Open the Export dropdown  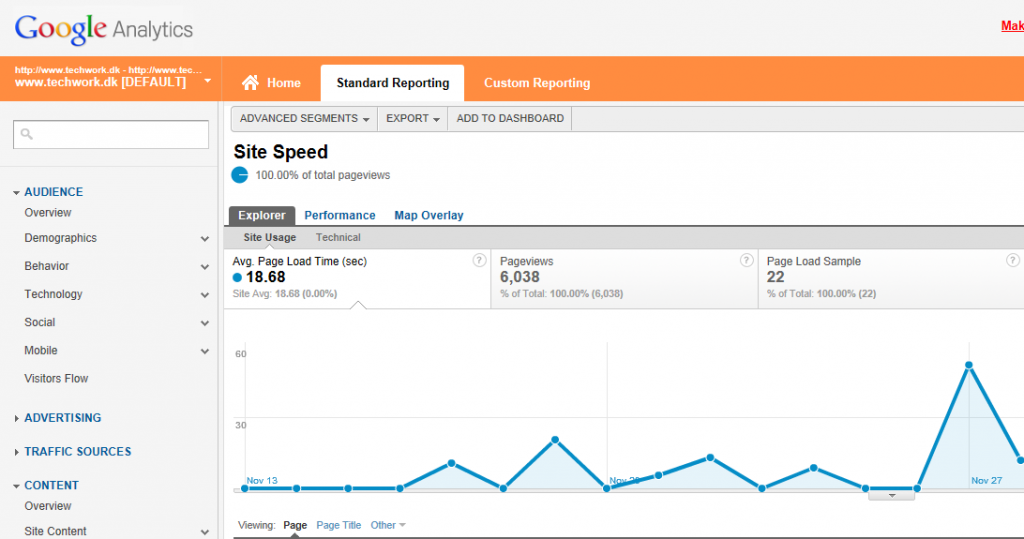(413, 118)
